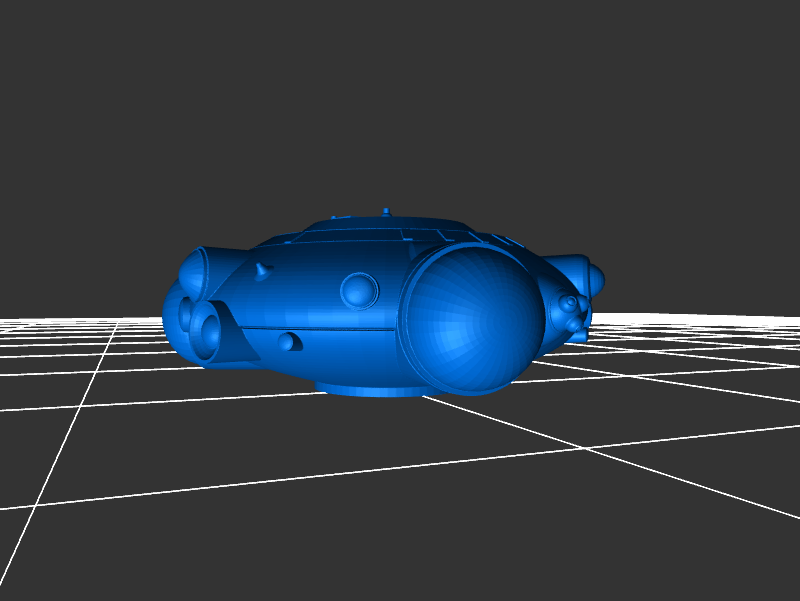Click the horizontal seam line along the hull
This screenshot has height=601, width=800.
point(330,328)
